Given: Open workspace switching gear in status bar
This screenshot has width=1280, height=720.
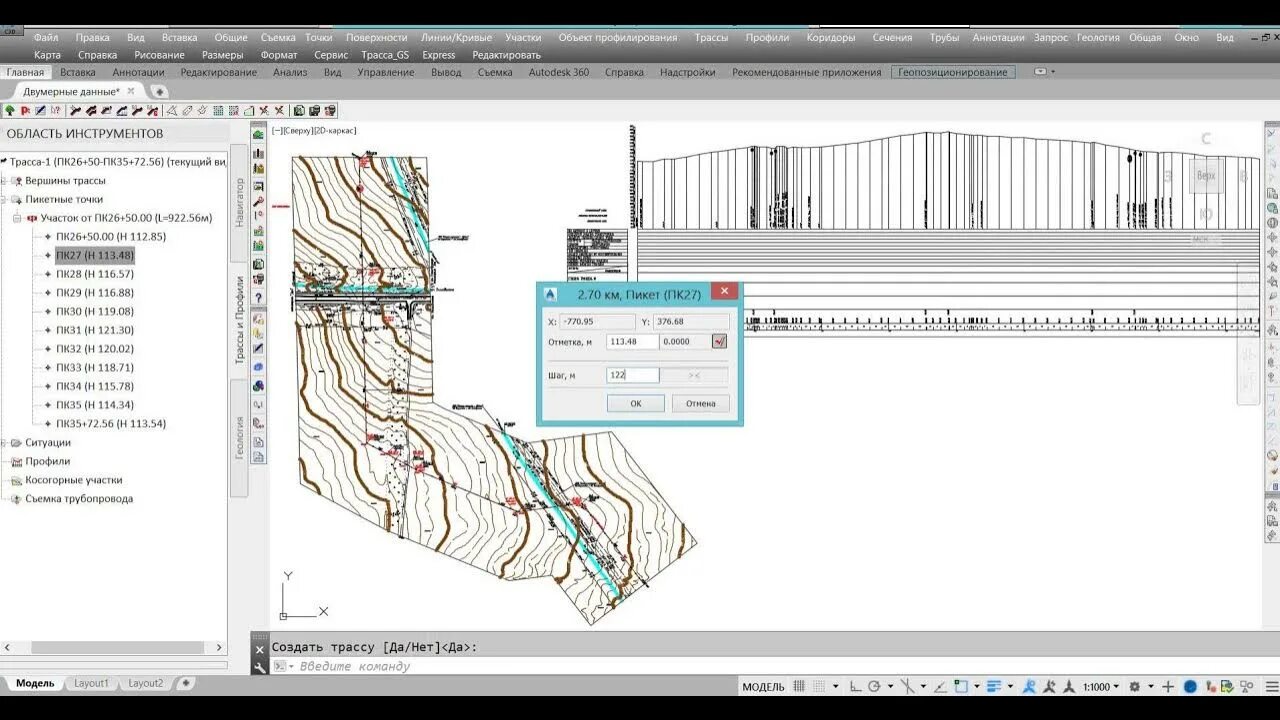Looking at the screenshot, I should (x=1134, y=687).
